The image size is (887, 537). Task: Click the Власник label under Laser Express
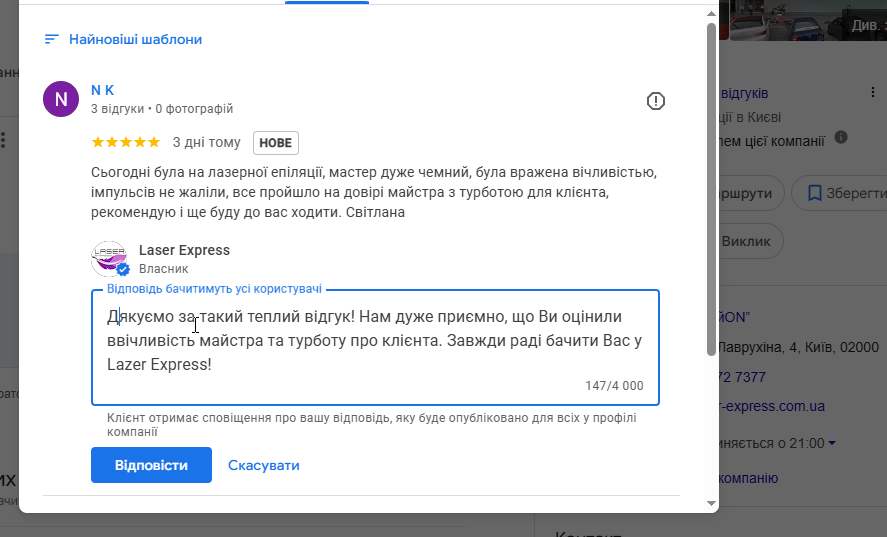pos(163,269)
